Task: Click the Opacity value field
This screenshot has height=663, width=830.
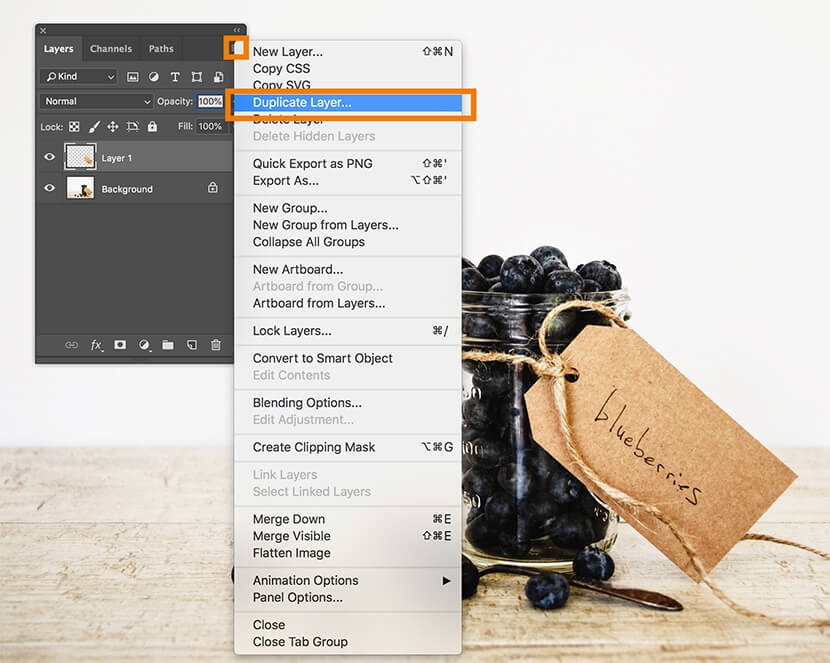Action: (210, 101)
